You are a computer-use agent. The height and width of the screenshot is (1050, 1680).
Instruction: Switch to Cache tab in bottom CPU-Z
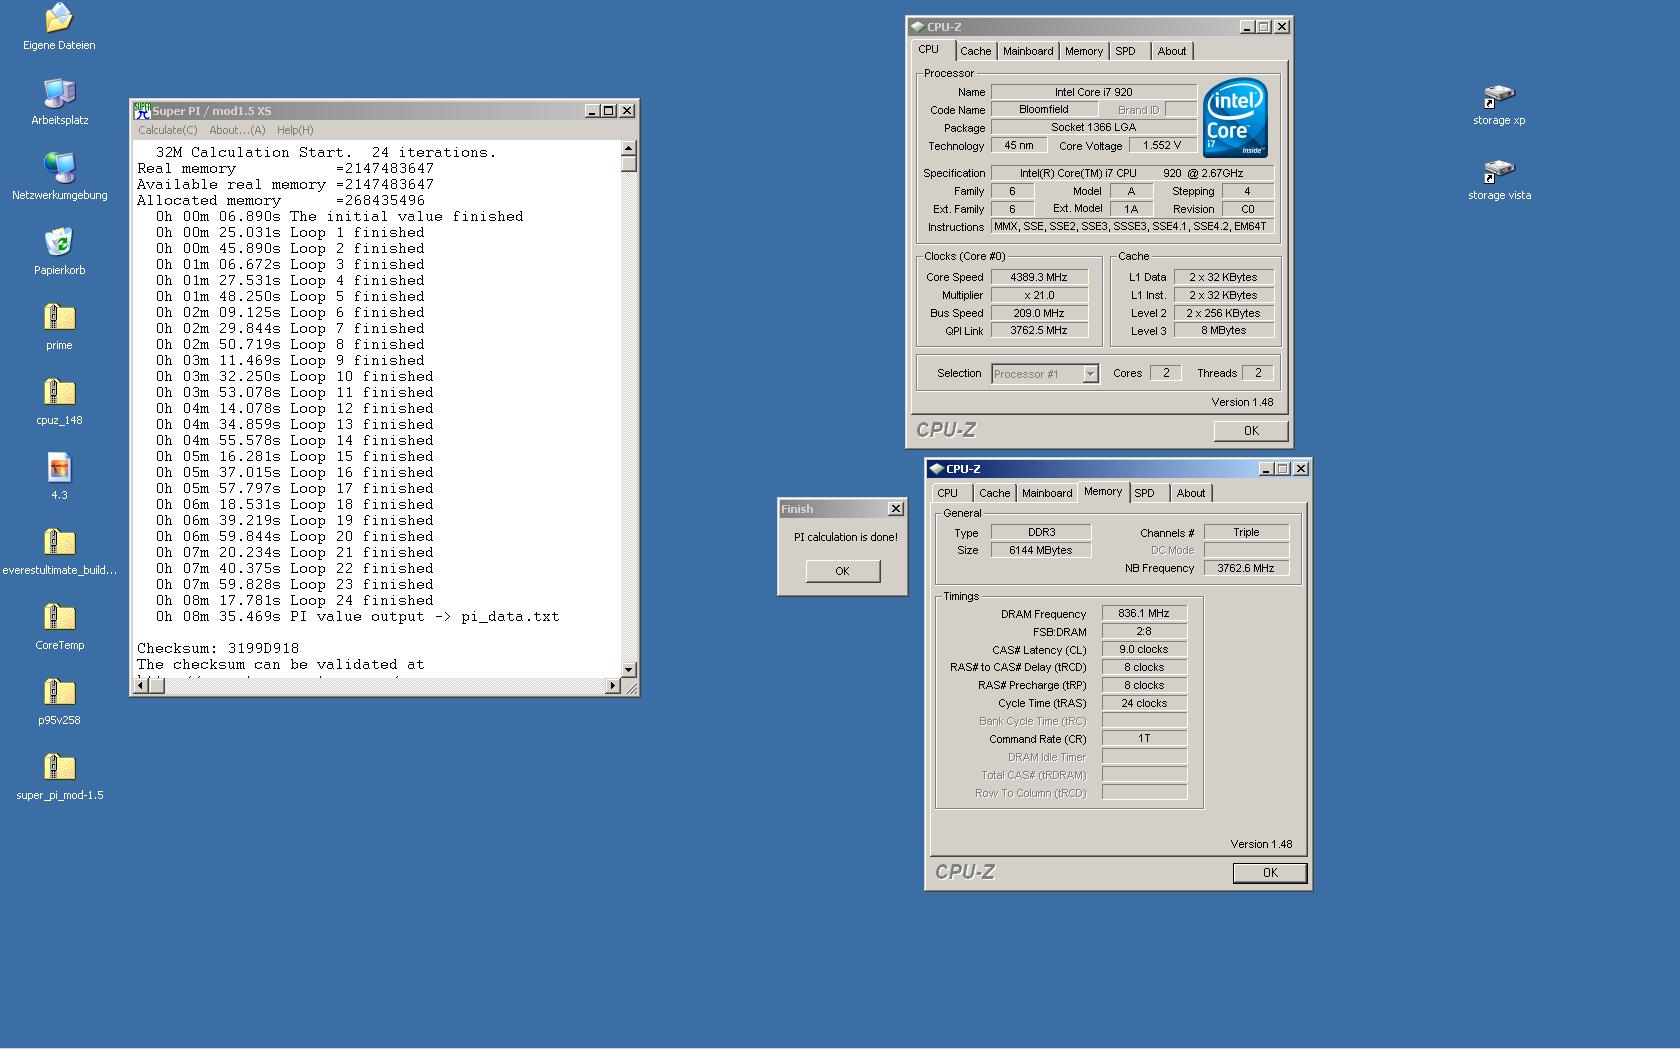coord(994,493)
